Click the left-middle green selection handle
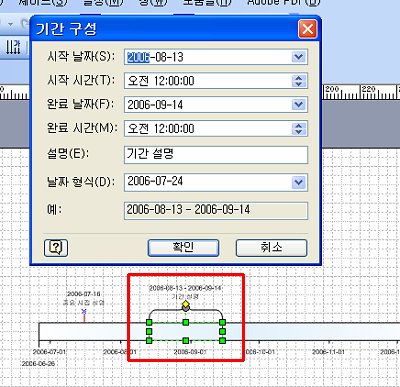Screen dimensions: 400x387 (x=149, y=332)
